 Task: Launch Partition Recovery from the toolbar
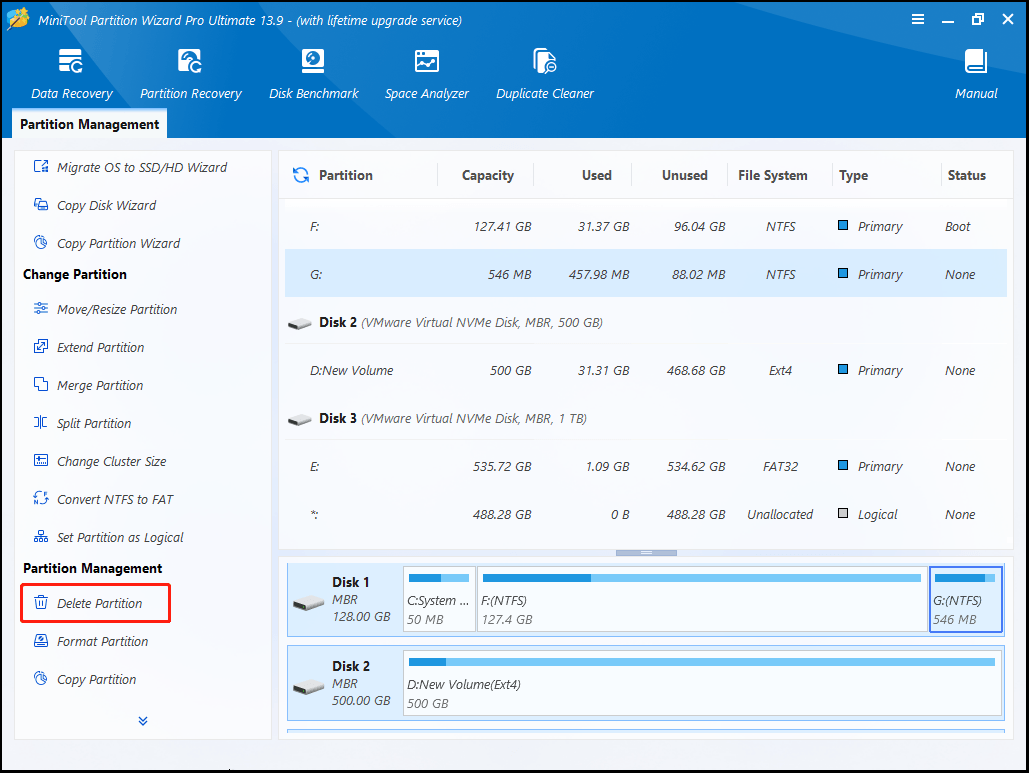[190, 73]
